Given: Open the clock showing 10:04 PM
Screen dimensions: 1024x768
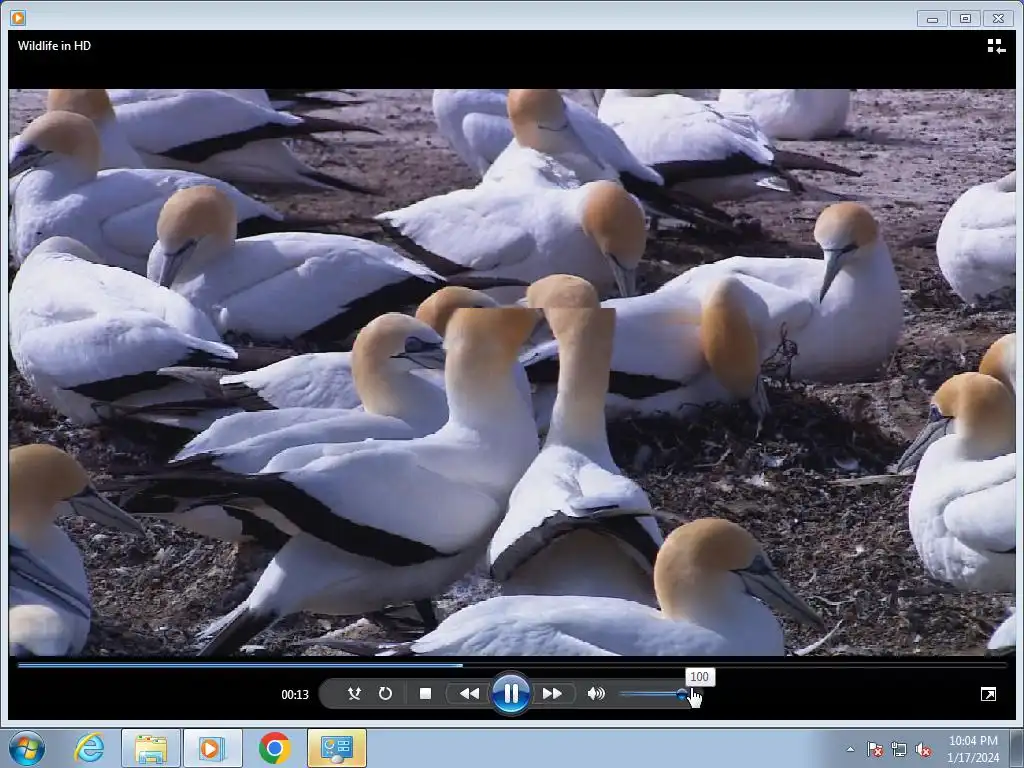Looking at the screenshot, I should tap(973, 749).
